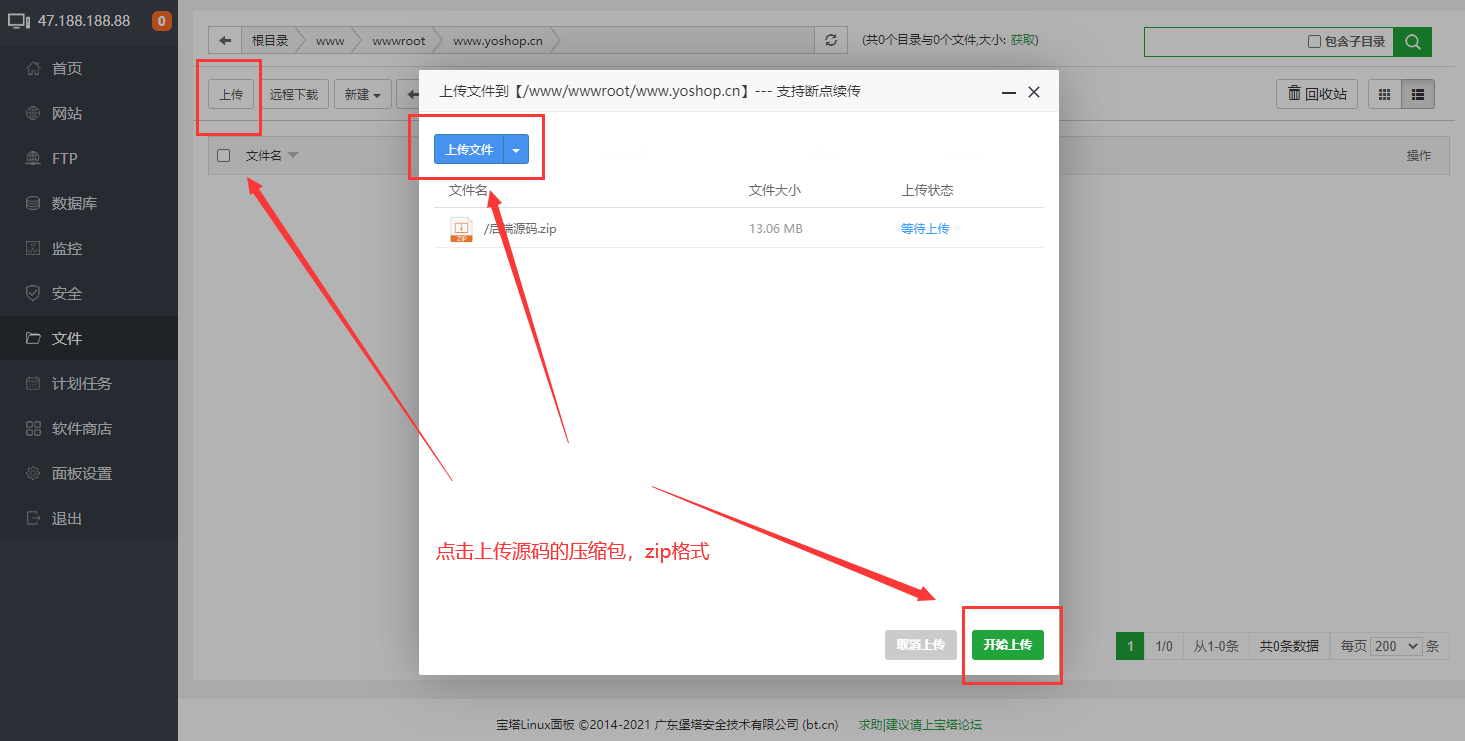Close the upload dialog
Screen dimensions: 1465x741
pyautogui.click(x=1034, y=92)
